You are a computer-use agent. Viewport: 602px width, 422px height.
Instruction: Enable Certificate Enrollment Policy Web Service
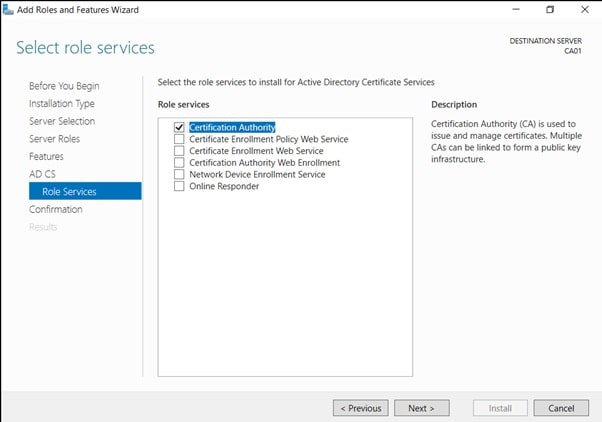click(179, 140)
